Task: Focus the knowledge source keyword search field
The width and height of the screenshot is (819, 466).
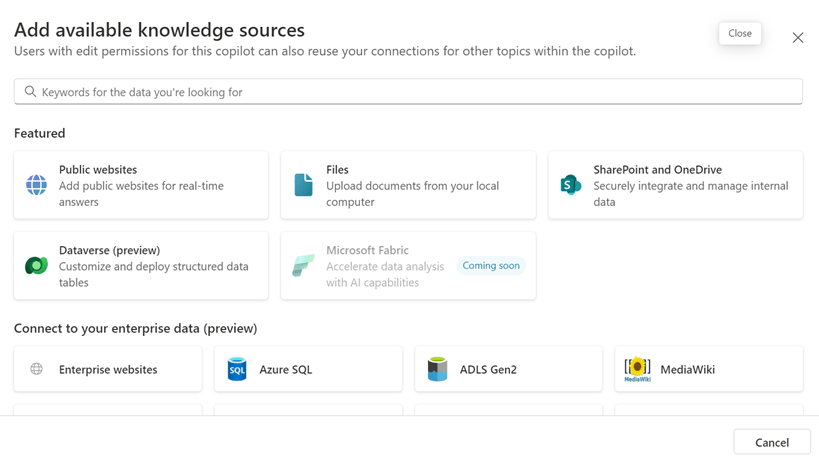Action: (410, 92)
